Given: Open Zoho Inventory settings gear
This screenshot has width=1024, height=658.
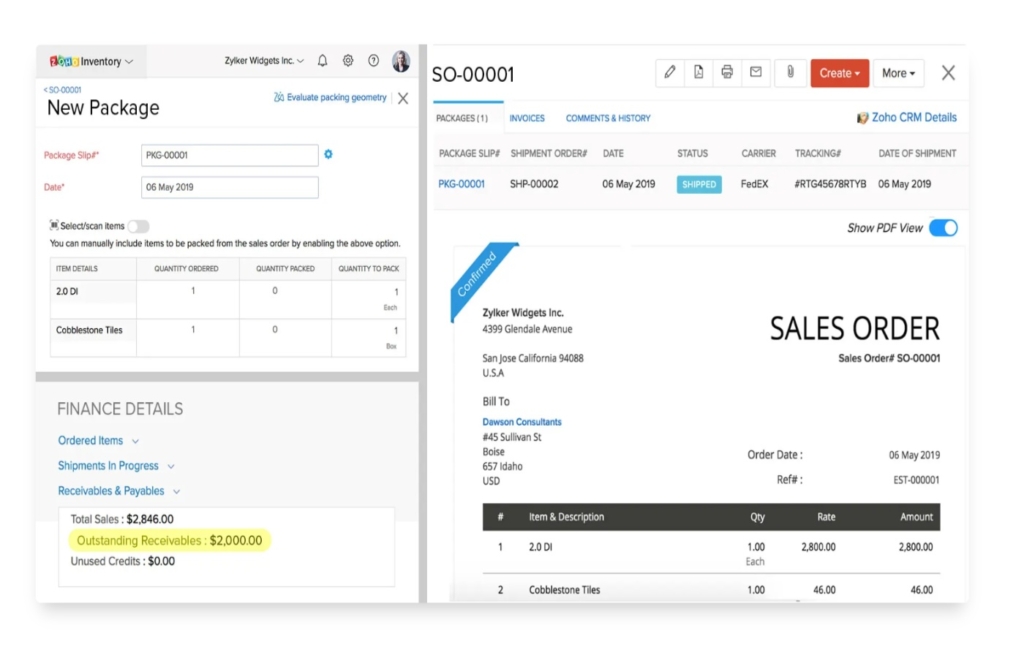Looking at the screenshot, I should coord(348,60).
